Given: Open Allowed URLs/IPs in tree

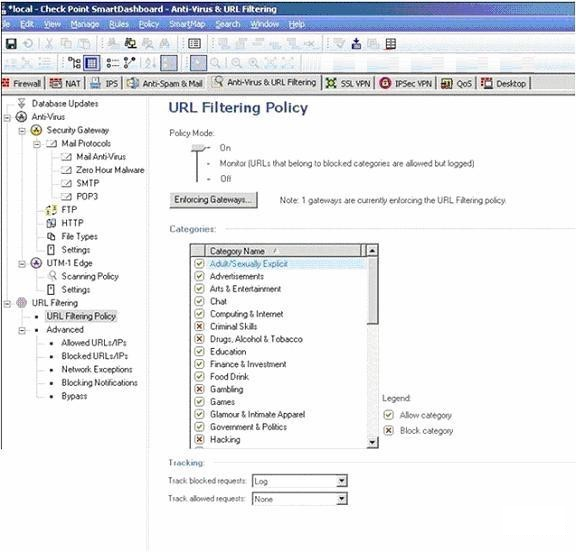Looking at the screenshot, I should point(94,343).
